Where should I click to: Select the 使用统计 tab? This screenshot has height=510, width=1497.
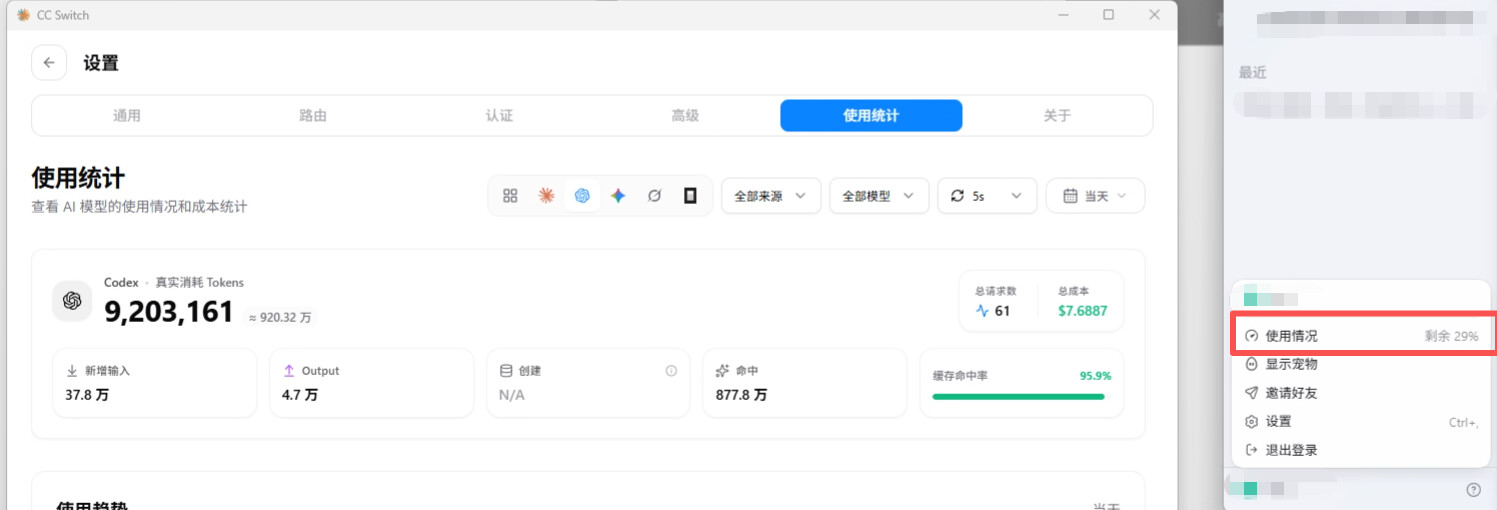point(871,116)
